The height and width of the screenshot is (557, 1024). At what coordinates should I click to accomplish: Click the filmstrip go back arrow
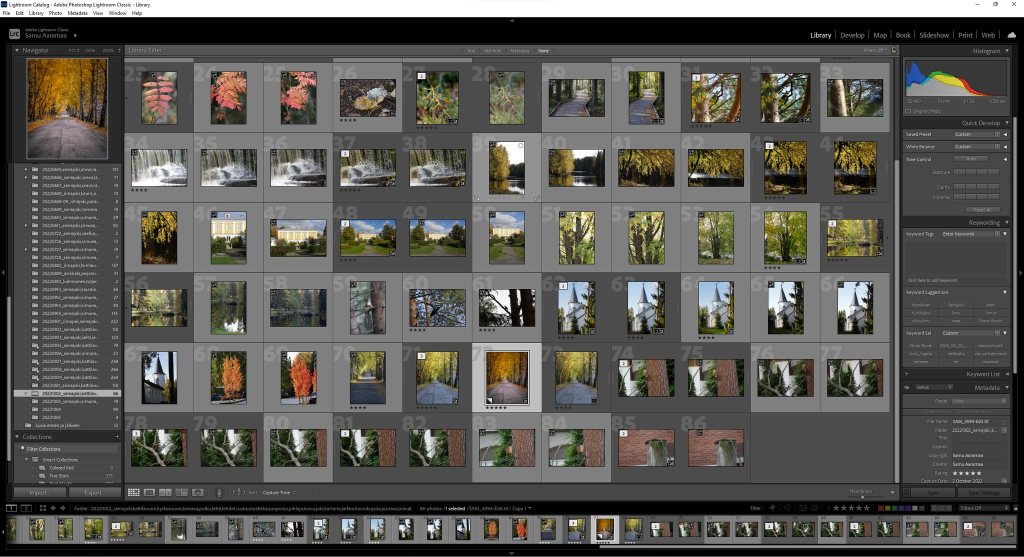52,508
